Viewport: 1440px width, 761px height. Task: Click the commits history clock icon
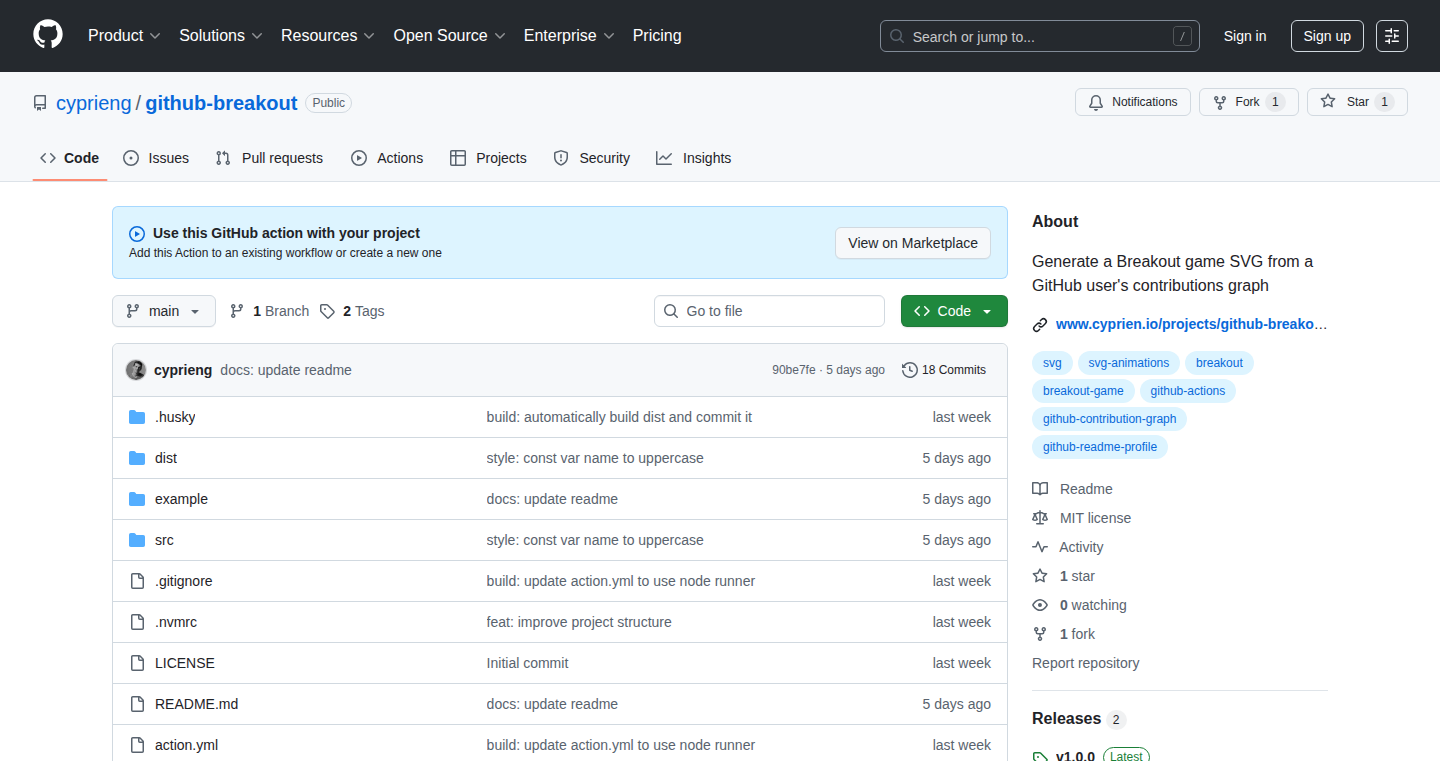point(910,370)
